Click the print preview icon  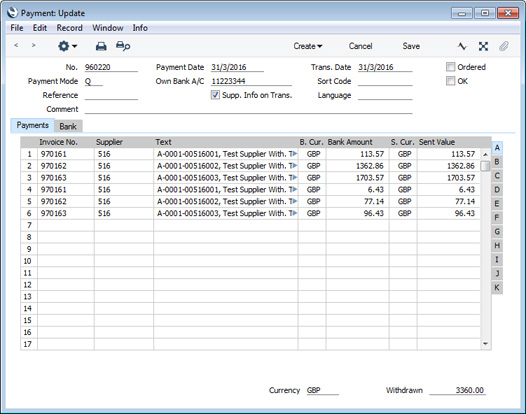123,46
